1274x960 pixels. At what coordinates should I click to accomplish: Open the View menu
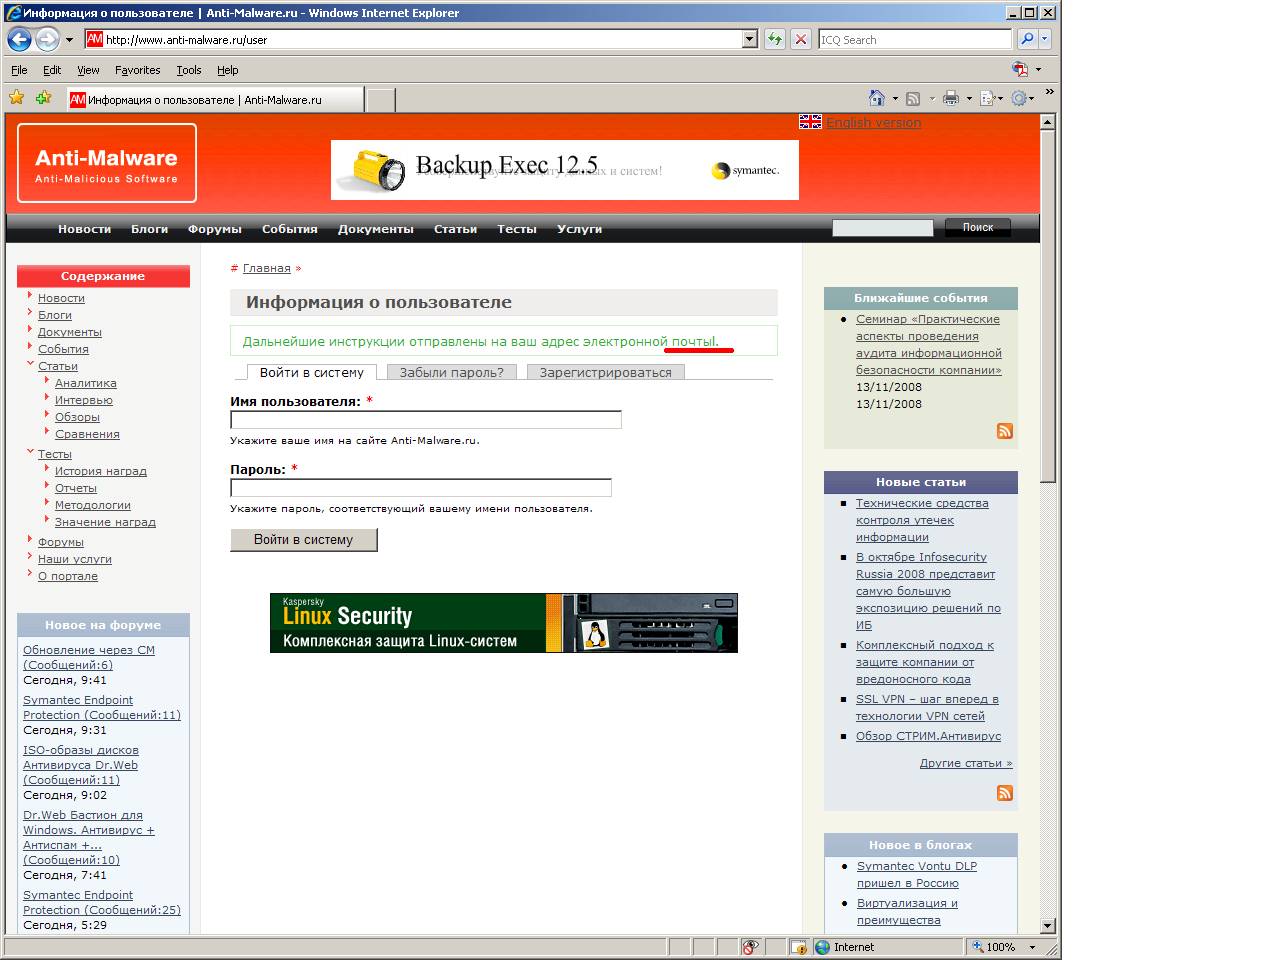(x=88, y=70)
